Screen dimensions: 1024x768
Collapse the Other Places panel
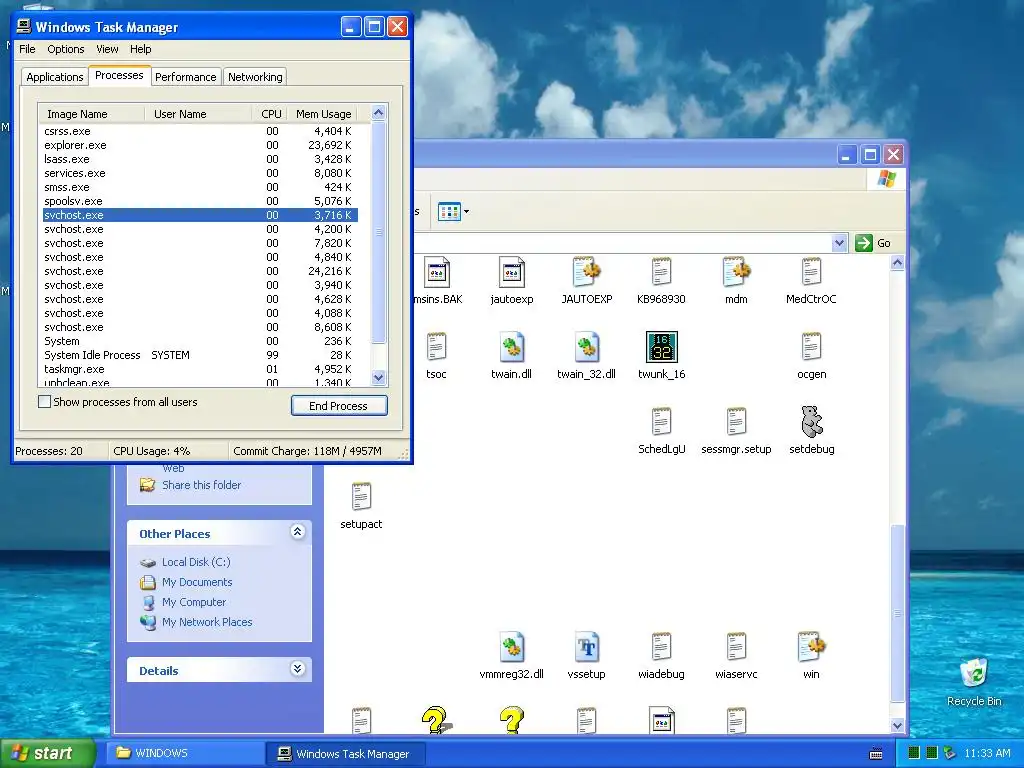(x=297, y=532)
